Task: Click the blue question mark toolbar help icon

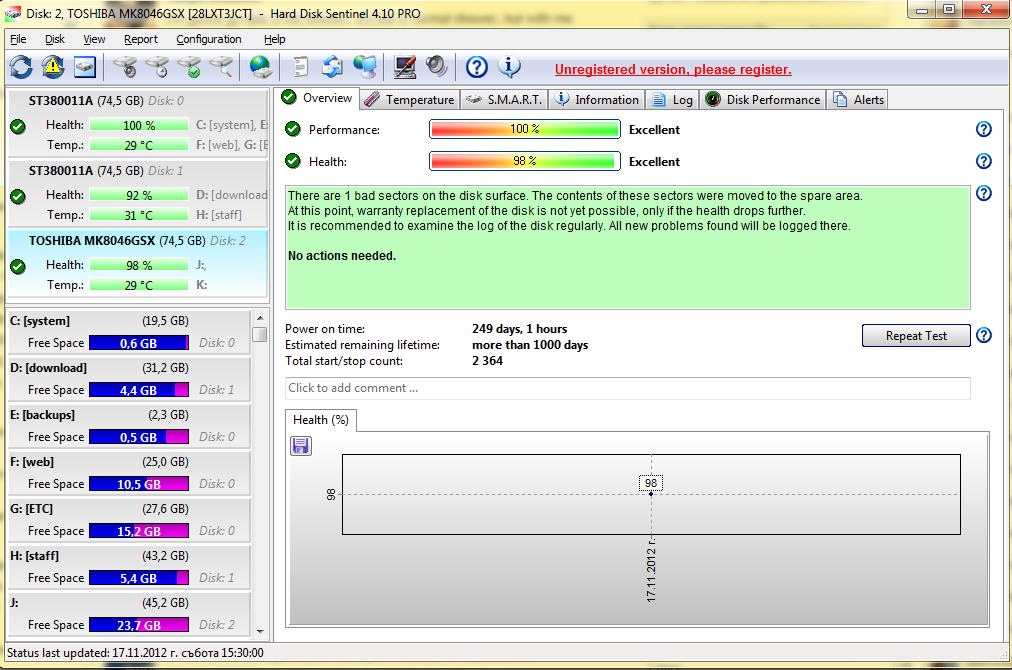Action: [x=477, y=66]
